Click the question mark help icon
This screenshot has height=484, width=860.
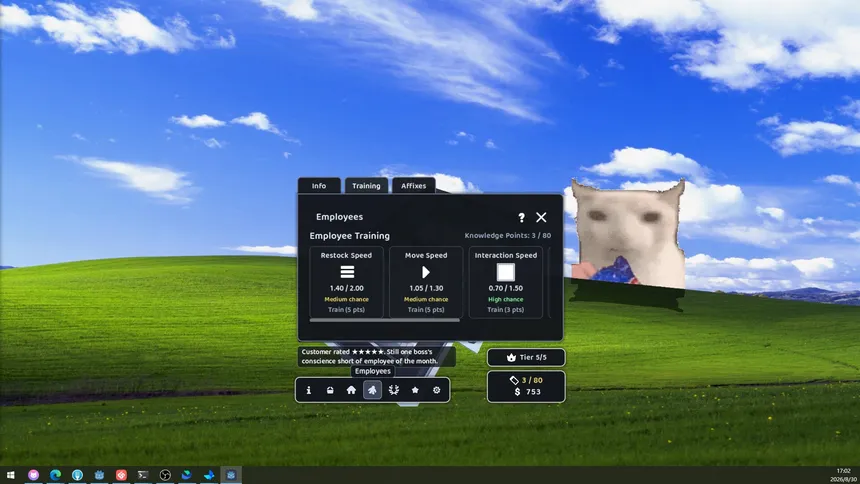pyautogui.click(x=522, y=217)
